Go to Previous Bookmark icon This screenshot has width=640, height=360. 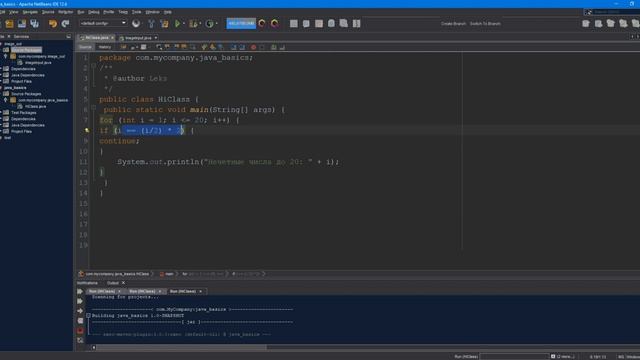[204, 47]
